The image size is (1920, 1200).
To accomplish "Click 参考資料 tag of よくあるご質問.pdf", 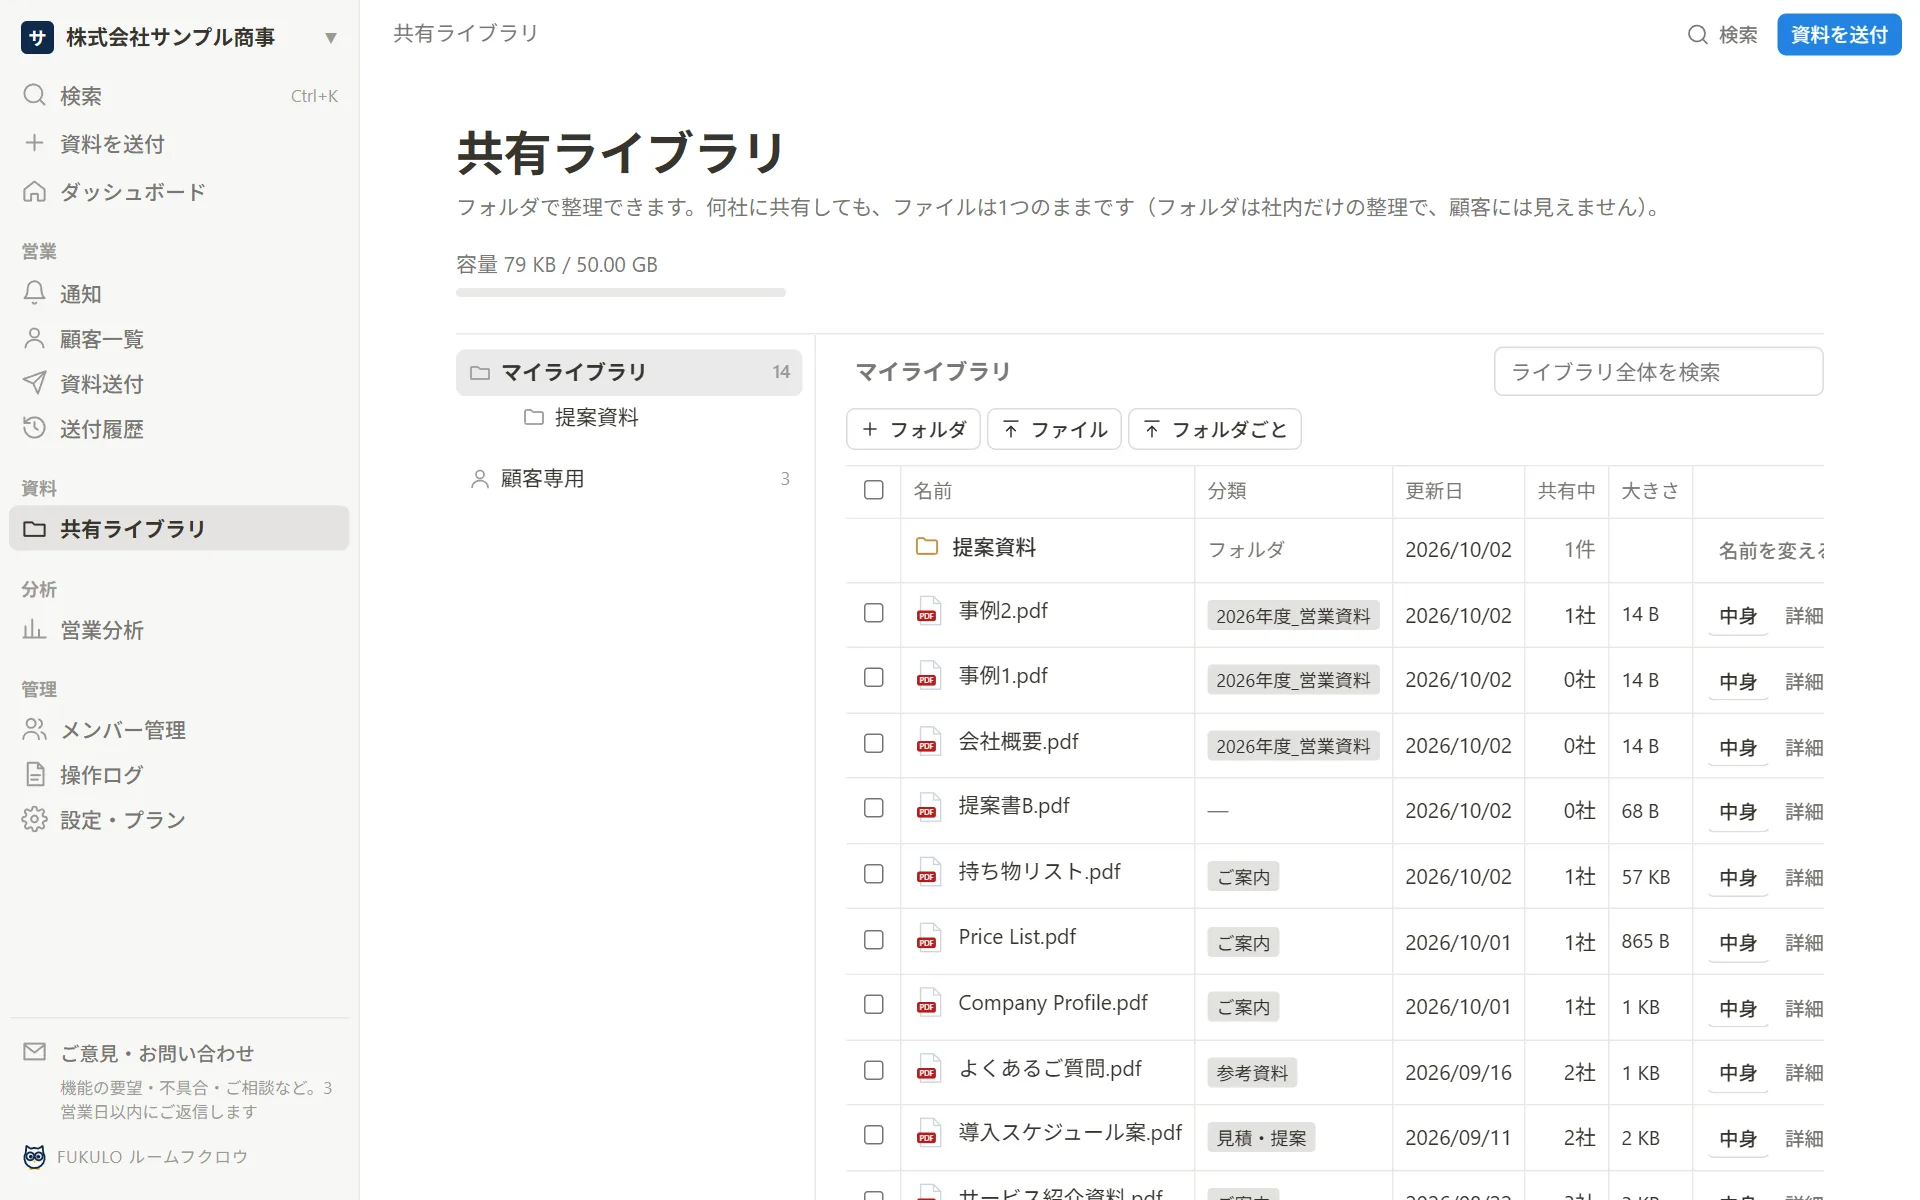I will pos(1252,1072).
